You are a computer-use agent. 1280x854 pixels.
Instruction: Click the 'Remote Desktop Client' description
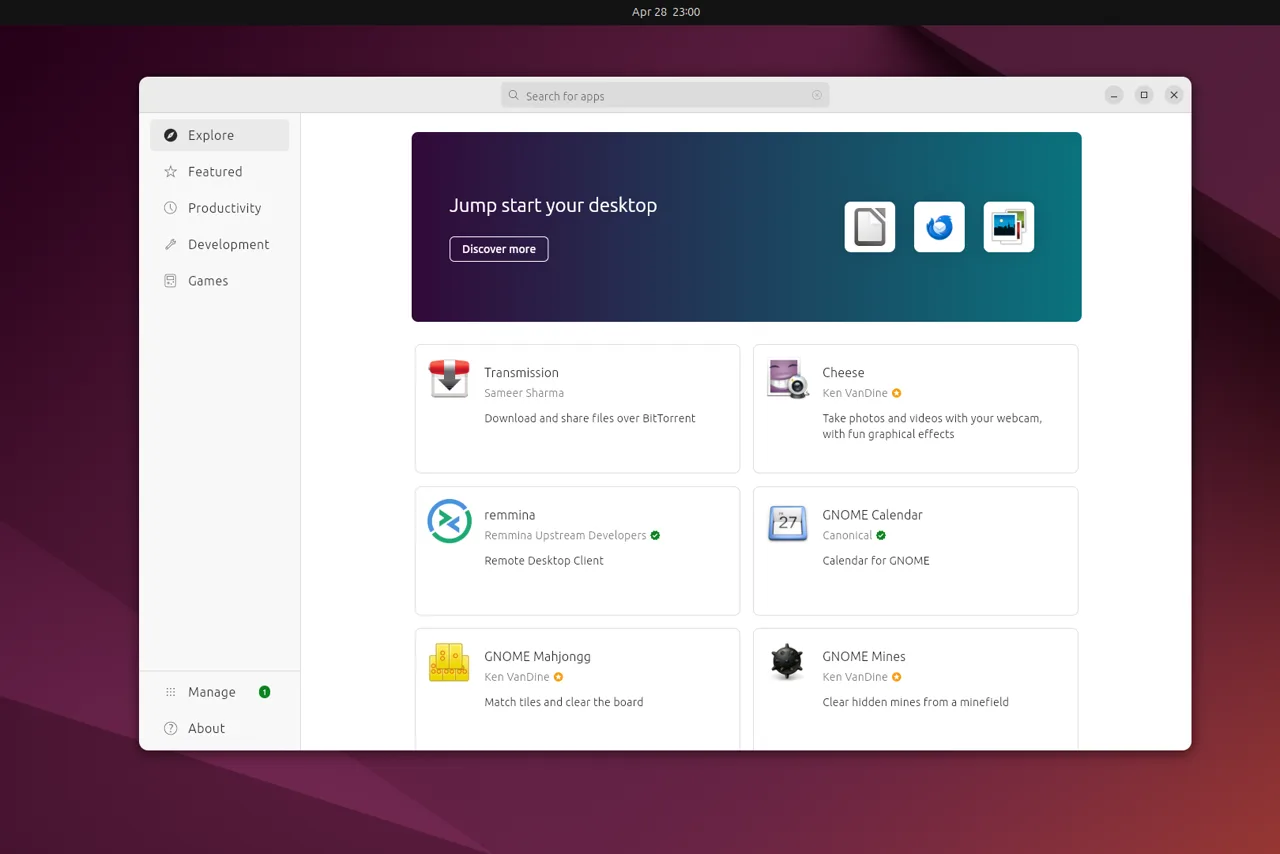click(544, 561)
